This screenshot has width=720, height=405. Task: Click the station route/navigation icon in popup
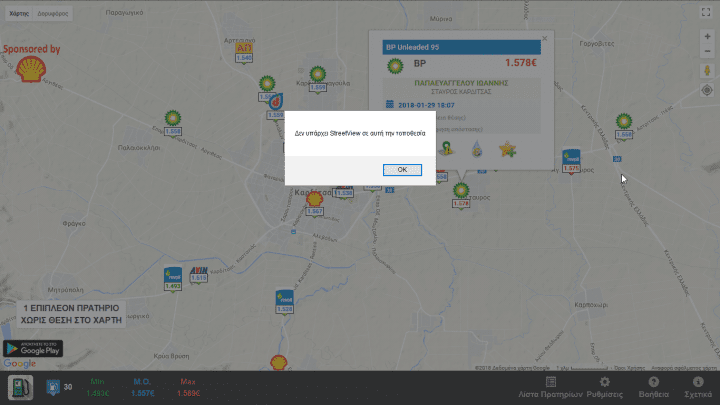click(x=446, y=149)
